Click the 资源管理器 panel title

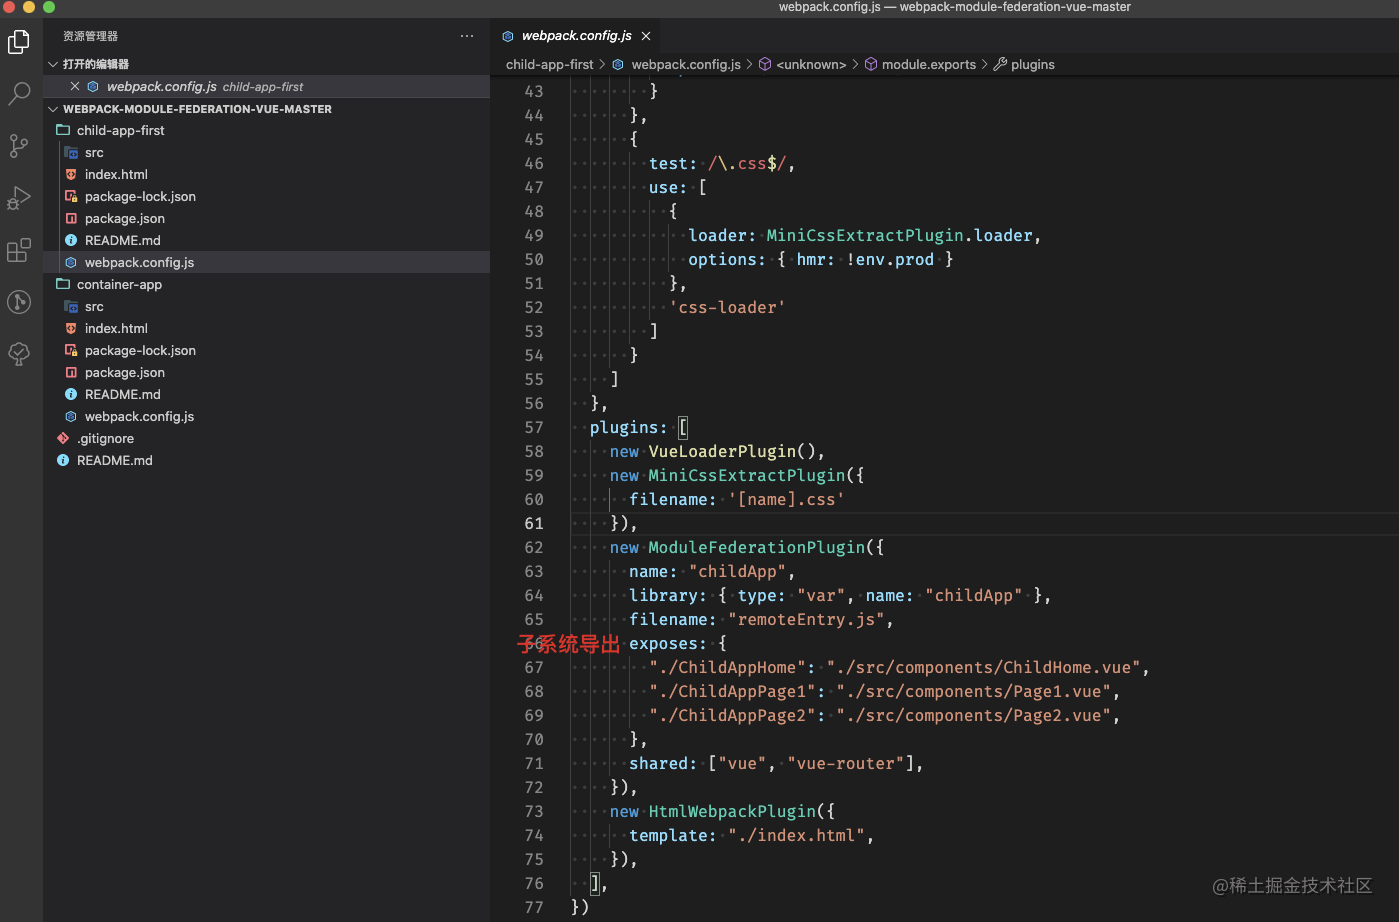coord(90,36)
